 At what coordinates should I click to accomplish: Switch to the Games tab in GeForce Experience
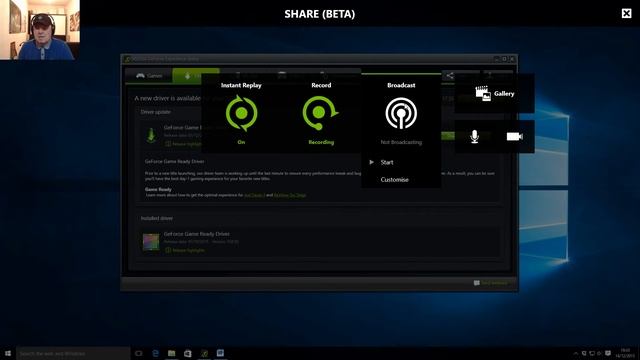coord(149,76)
